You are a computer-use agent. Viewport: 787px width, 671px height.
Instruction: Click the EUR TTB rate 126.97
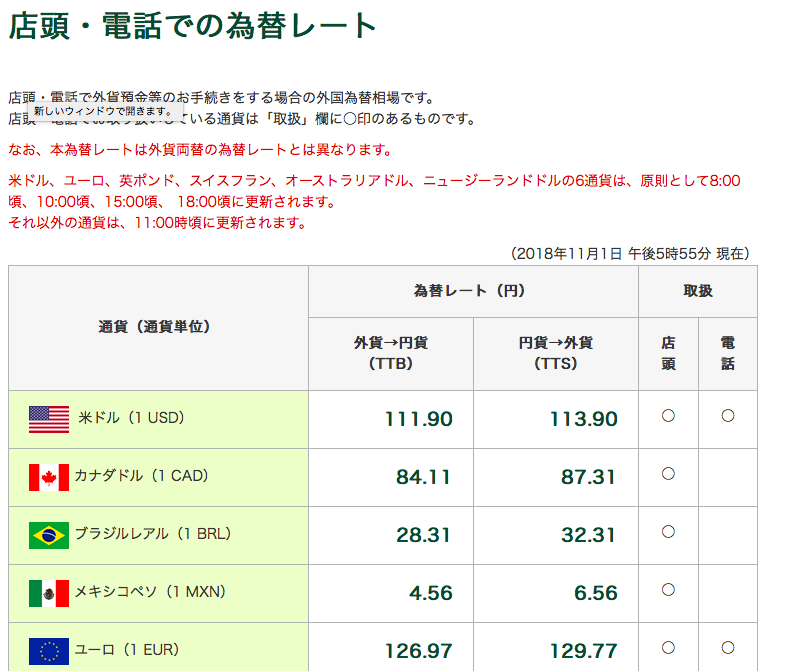coord(418,651)
